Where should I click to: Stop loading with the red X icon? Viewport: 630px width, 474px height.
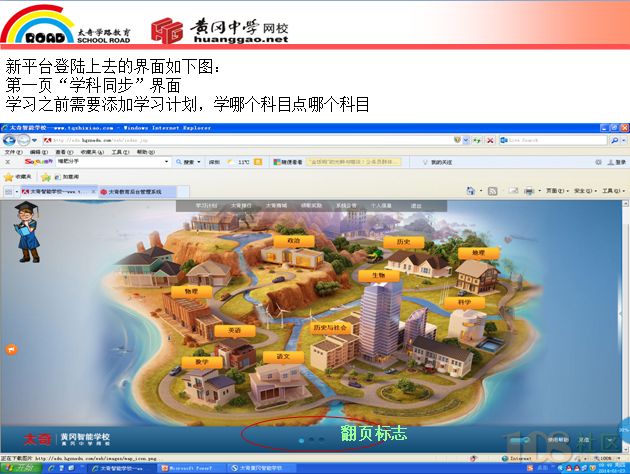490,140
